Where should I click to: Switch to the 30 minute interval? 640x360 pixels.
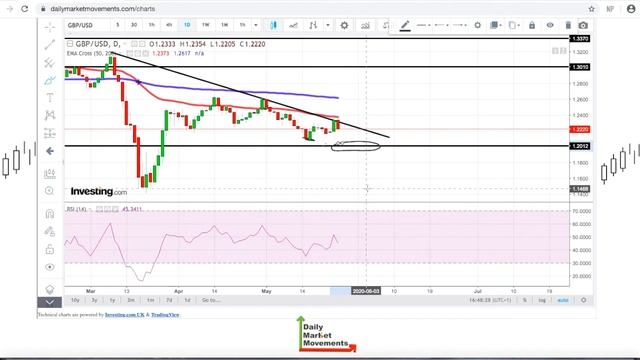click(134, 25)
